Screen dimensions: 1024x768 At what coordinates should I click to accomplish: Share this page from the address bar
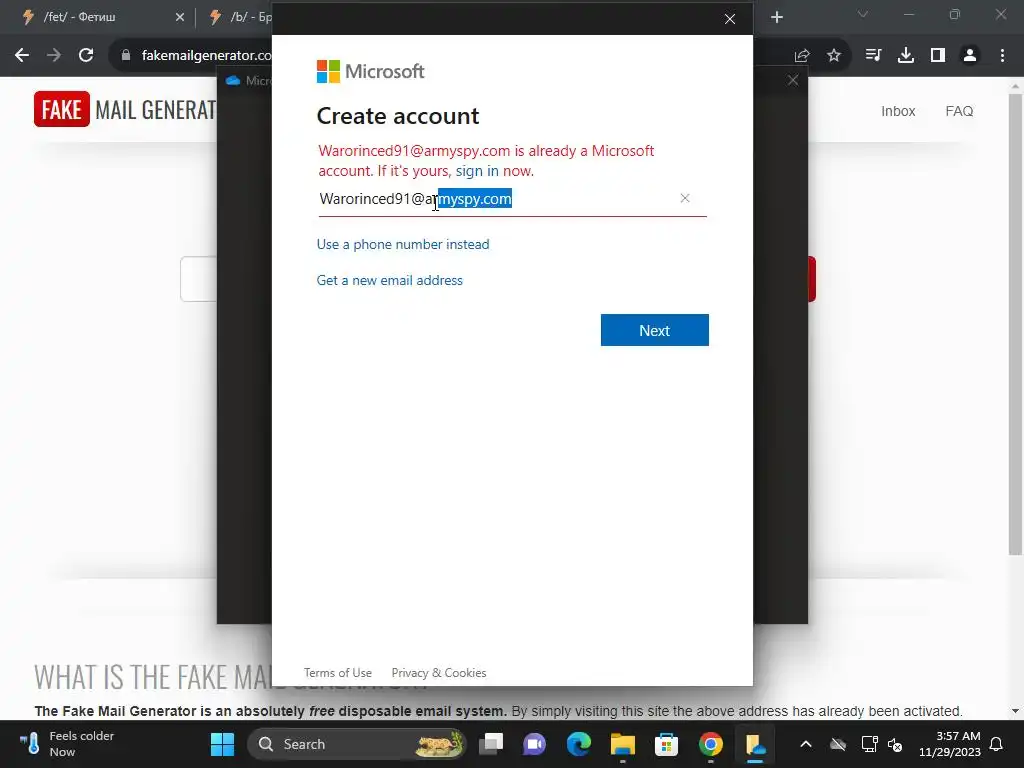click(x=802, y=56)
